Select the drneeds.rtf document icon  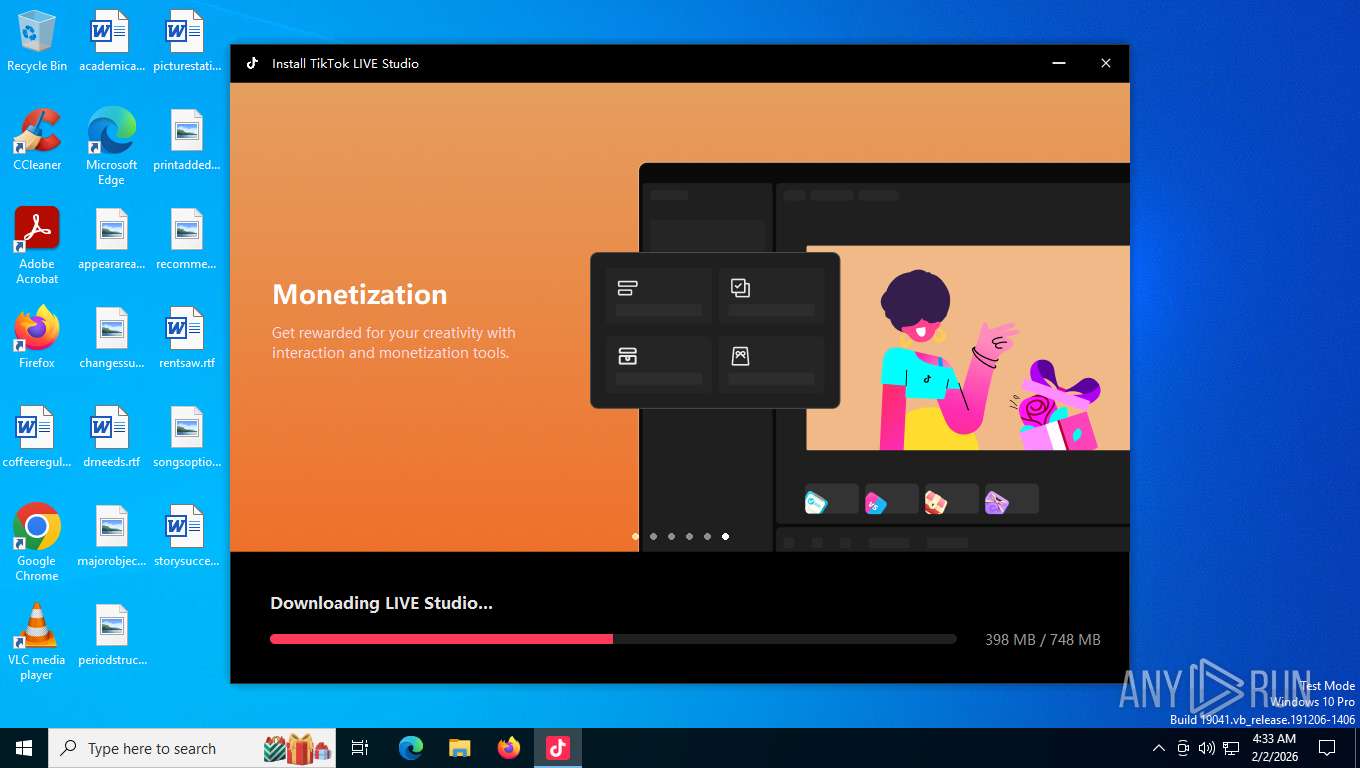click(x=111, y=437)
